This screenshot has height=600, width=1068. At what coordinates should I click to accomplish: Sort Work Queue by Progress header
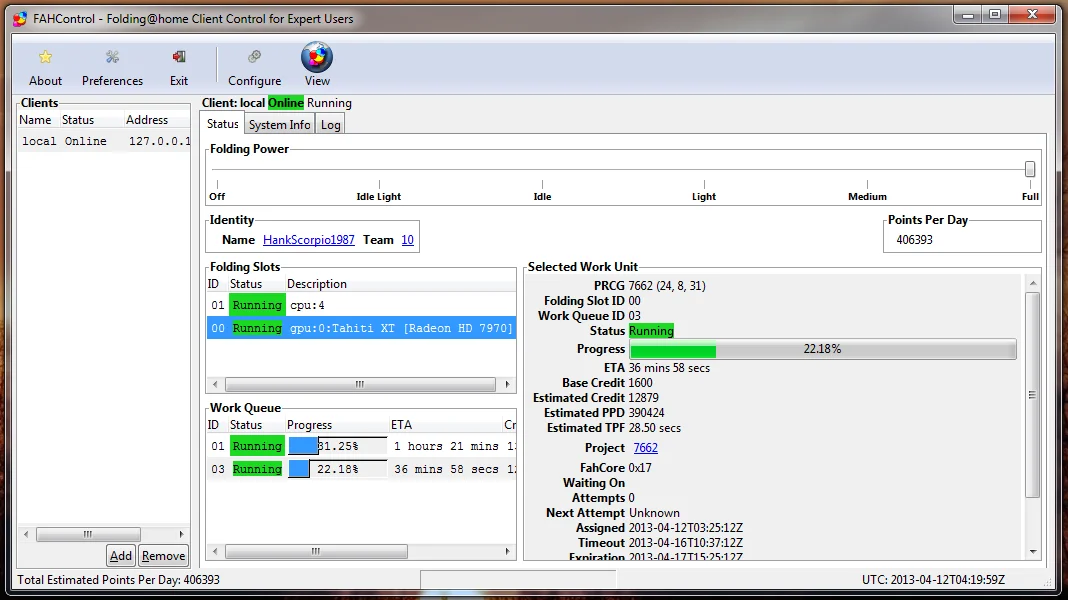point(336,425)
